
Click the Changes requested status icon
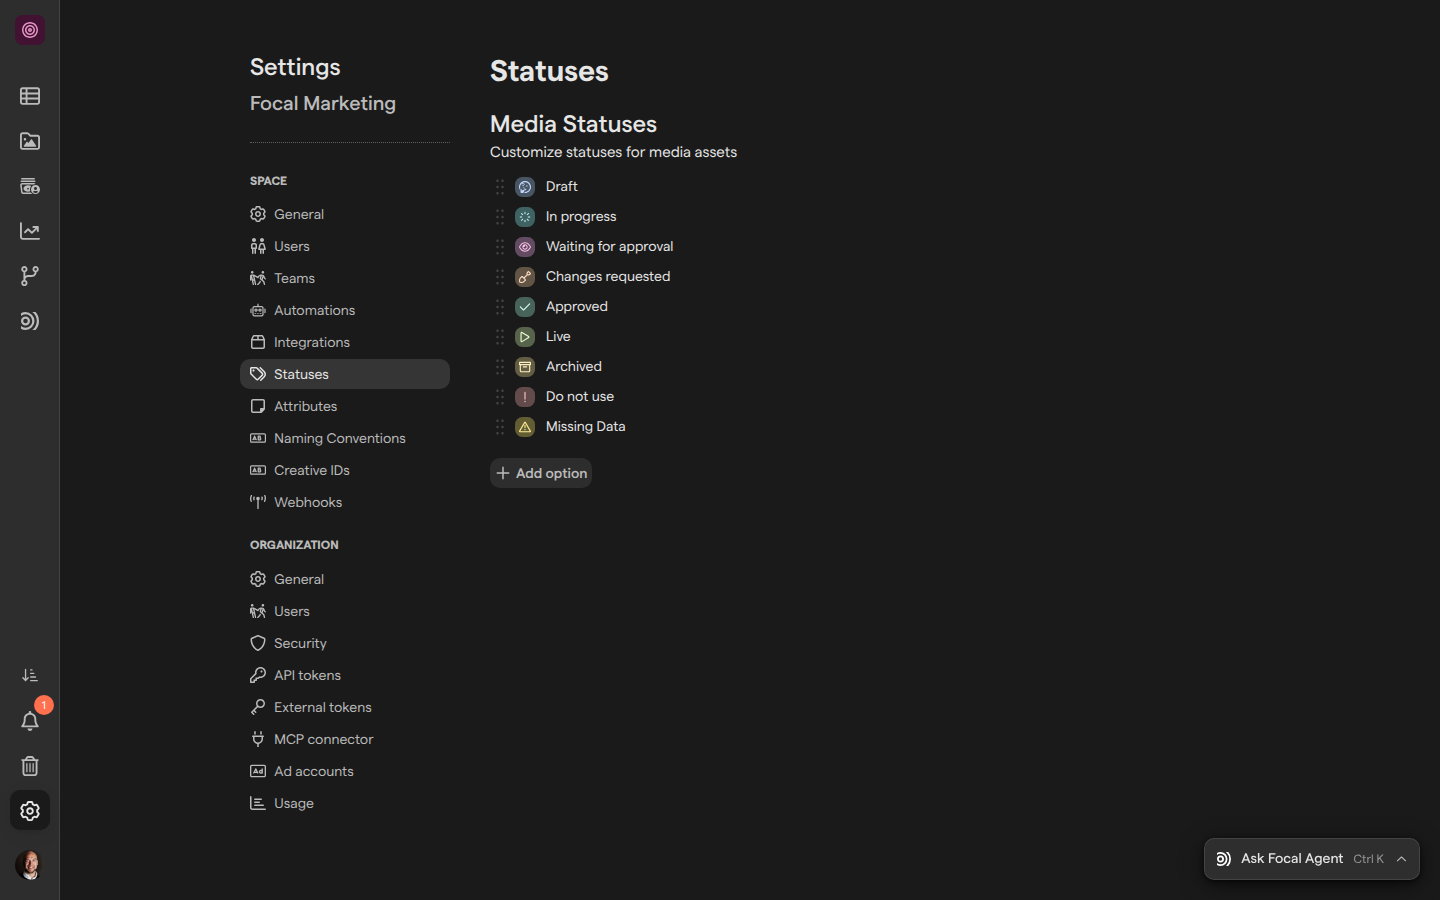click(x=525, y=277)
